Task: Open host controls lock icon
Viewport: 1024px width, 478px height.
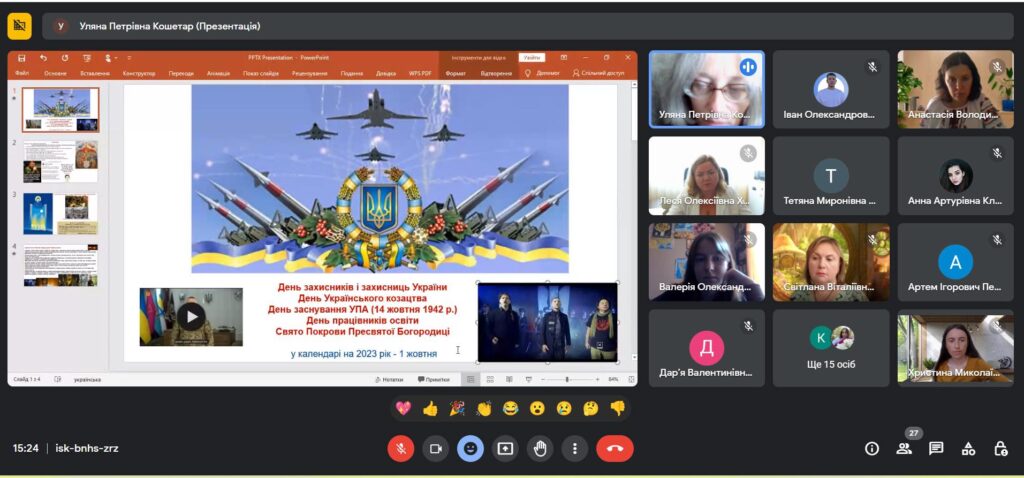Action: pos(1000,449)
